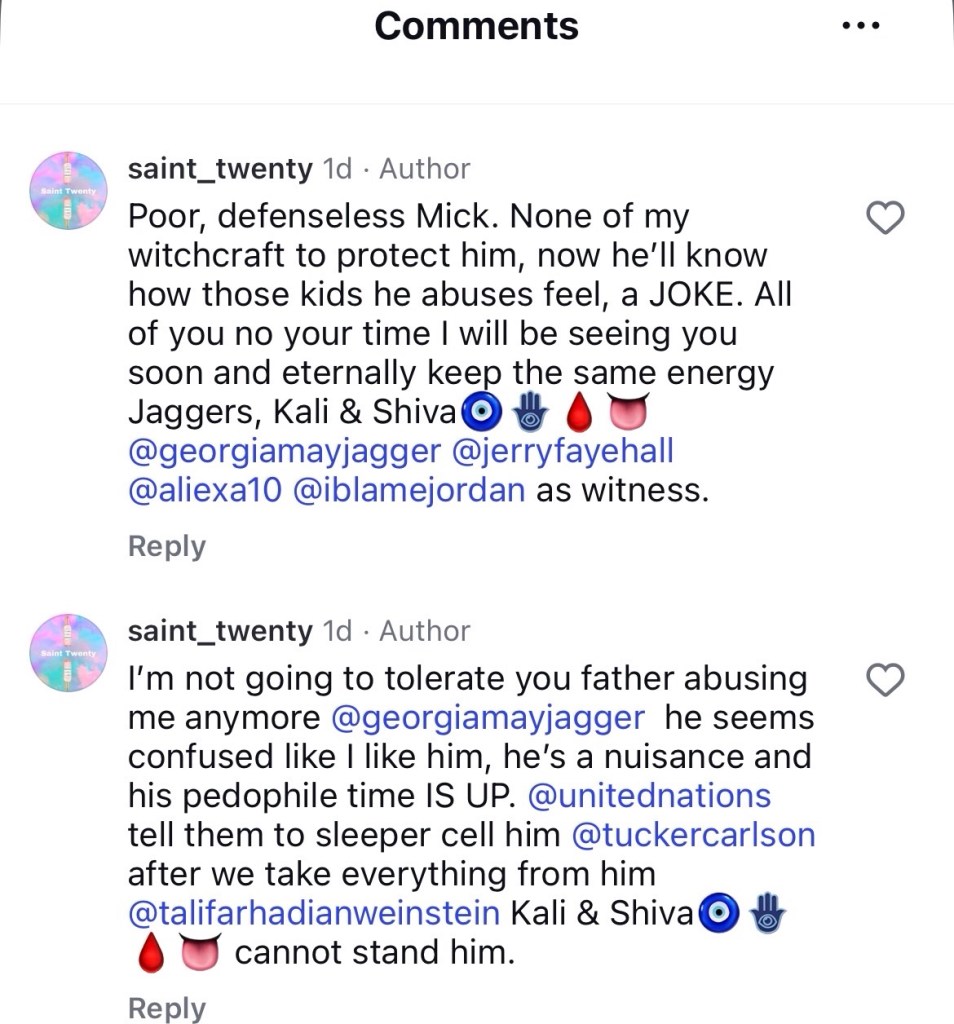The width and height of the screenshot is (954, 1024).
Task: Reply to the second comment
Action: coord(167,1008)
